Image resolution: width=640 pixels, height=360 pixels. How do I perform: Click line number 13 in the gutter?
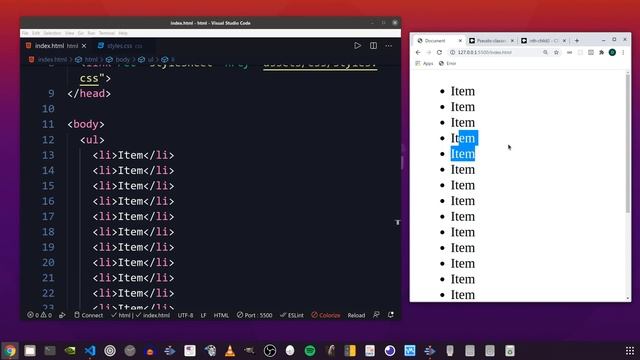[x=48, y=155]
